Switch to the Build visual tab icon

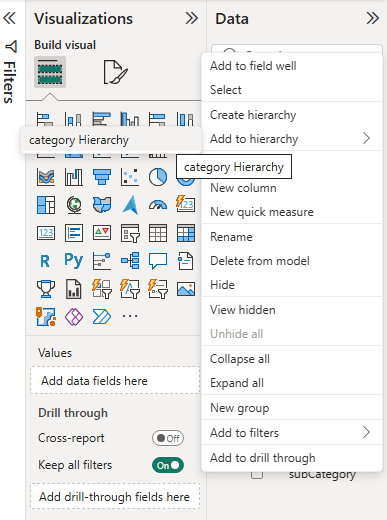tap(50, 72)
